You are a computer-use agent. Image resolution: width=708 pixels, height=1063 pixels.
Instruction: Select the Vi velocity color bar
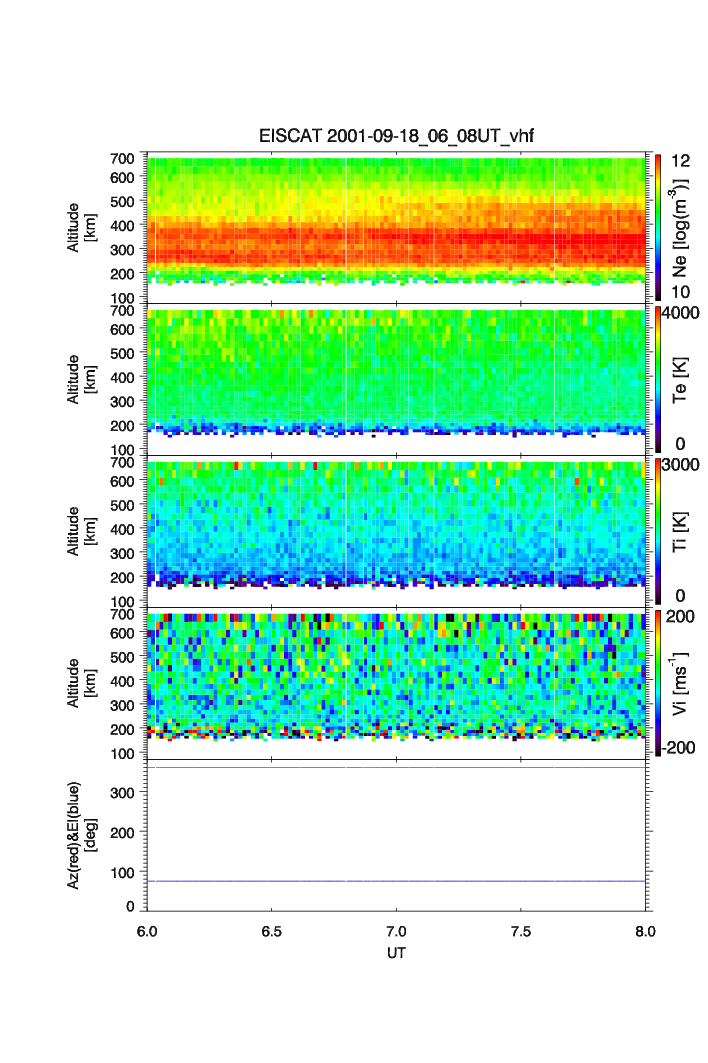click(657, 682)
